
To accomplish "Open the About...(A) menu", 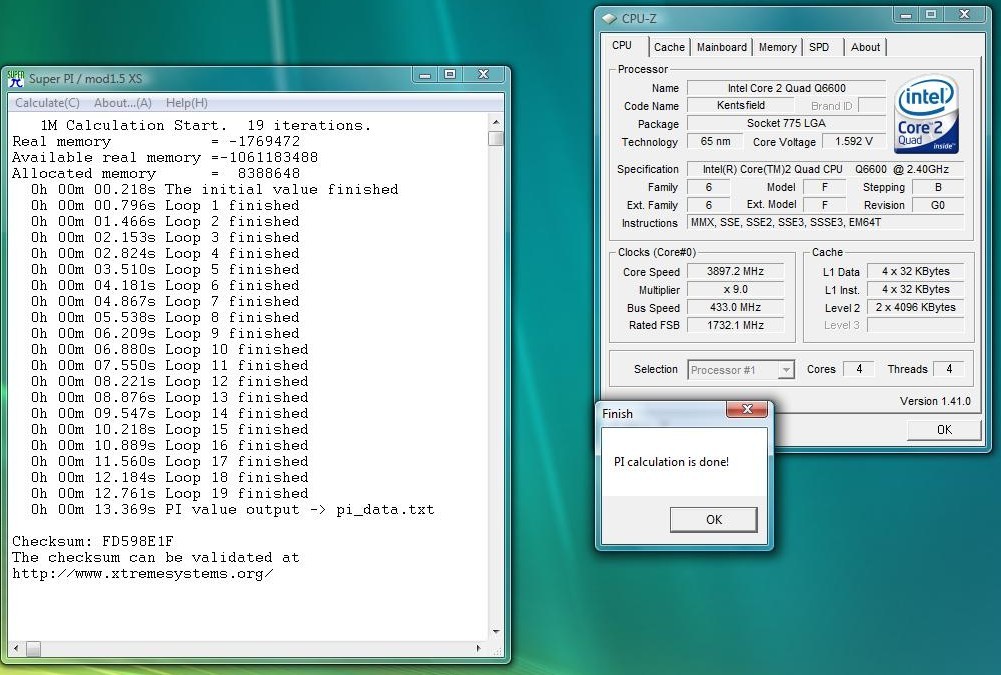I will [123, 103].
